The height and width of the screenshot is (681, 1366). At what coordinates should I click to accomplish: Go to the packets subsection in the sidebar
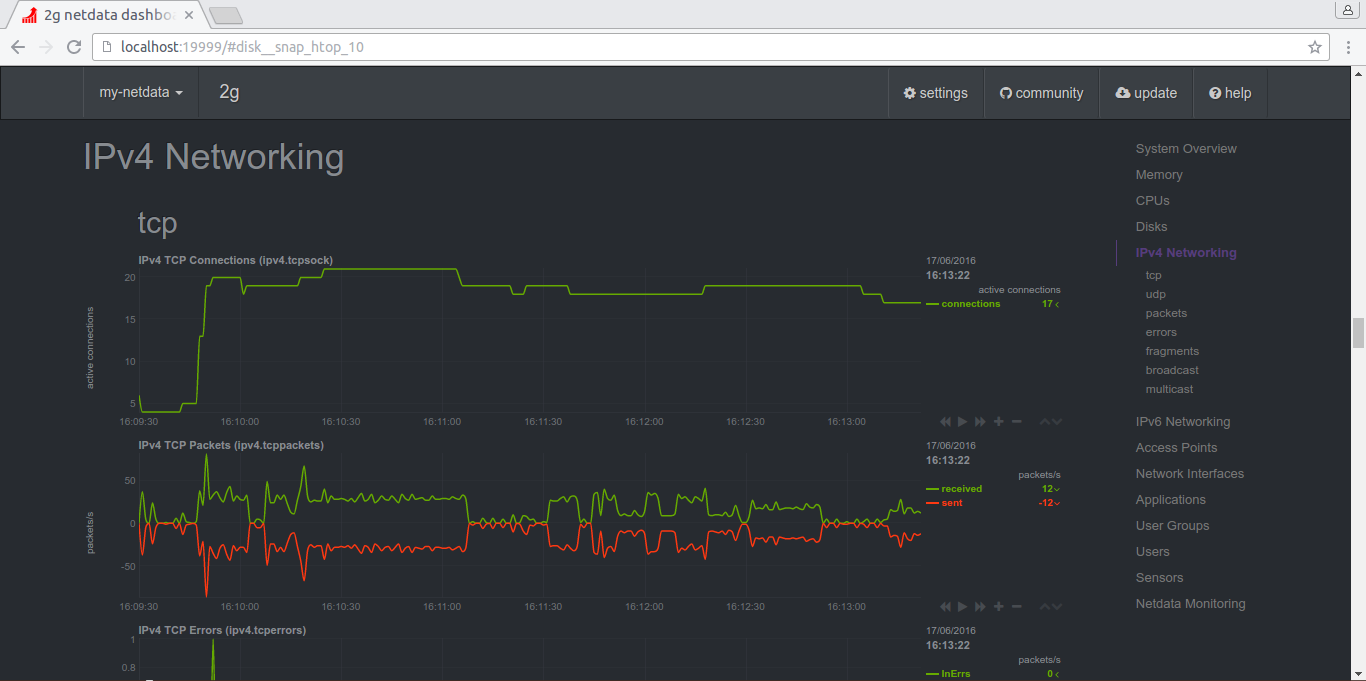(1166, 313)
